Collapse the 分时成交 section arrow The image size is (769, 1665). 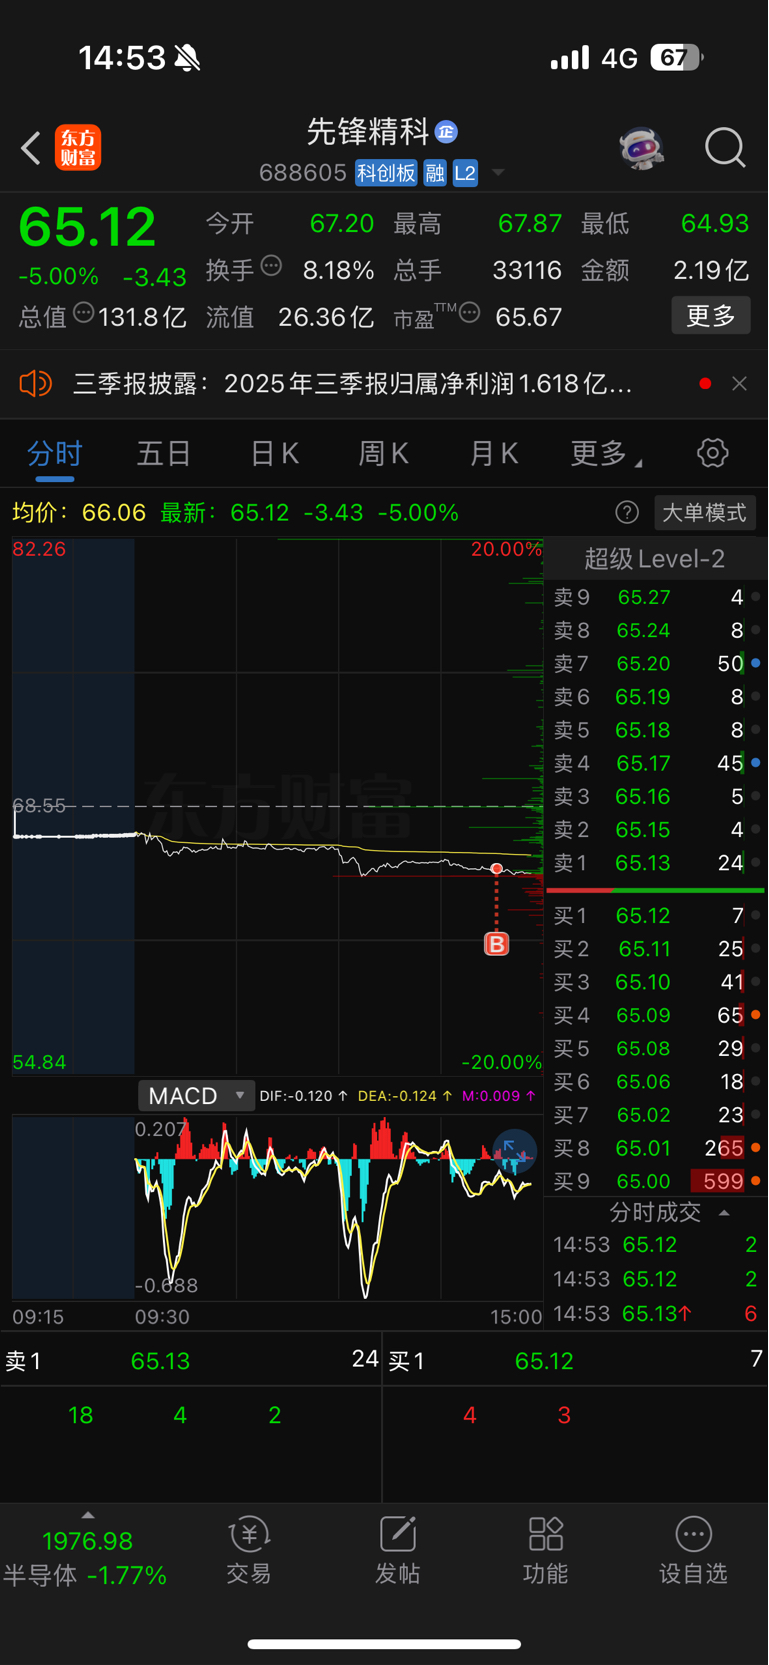click(725, 1213)
